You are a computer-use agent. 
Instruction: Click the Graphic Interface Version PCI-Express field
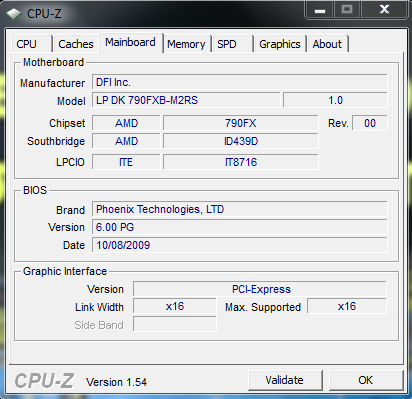coord(260,289)
